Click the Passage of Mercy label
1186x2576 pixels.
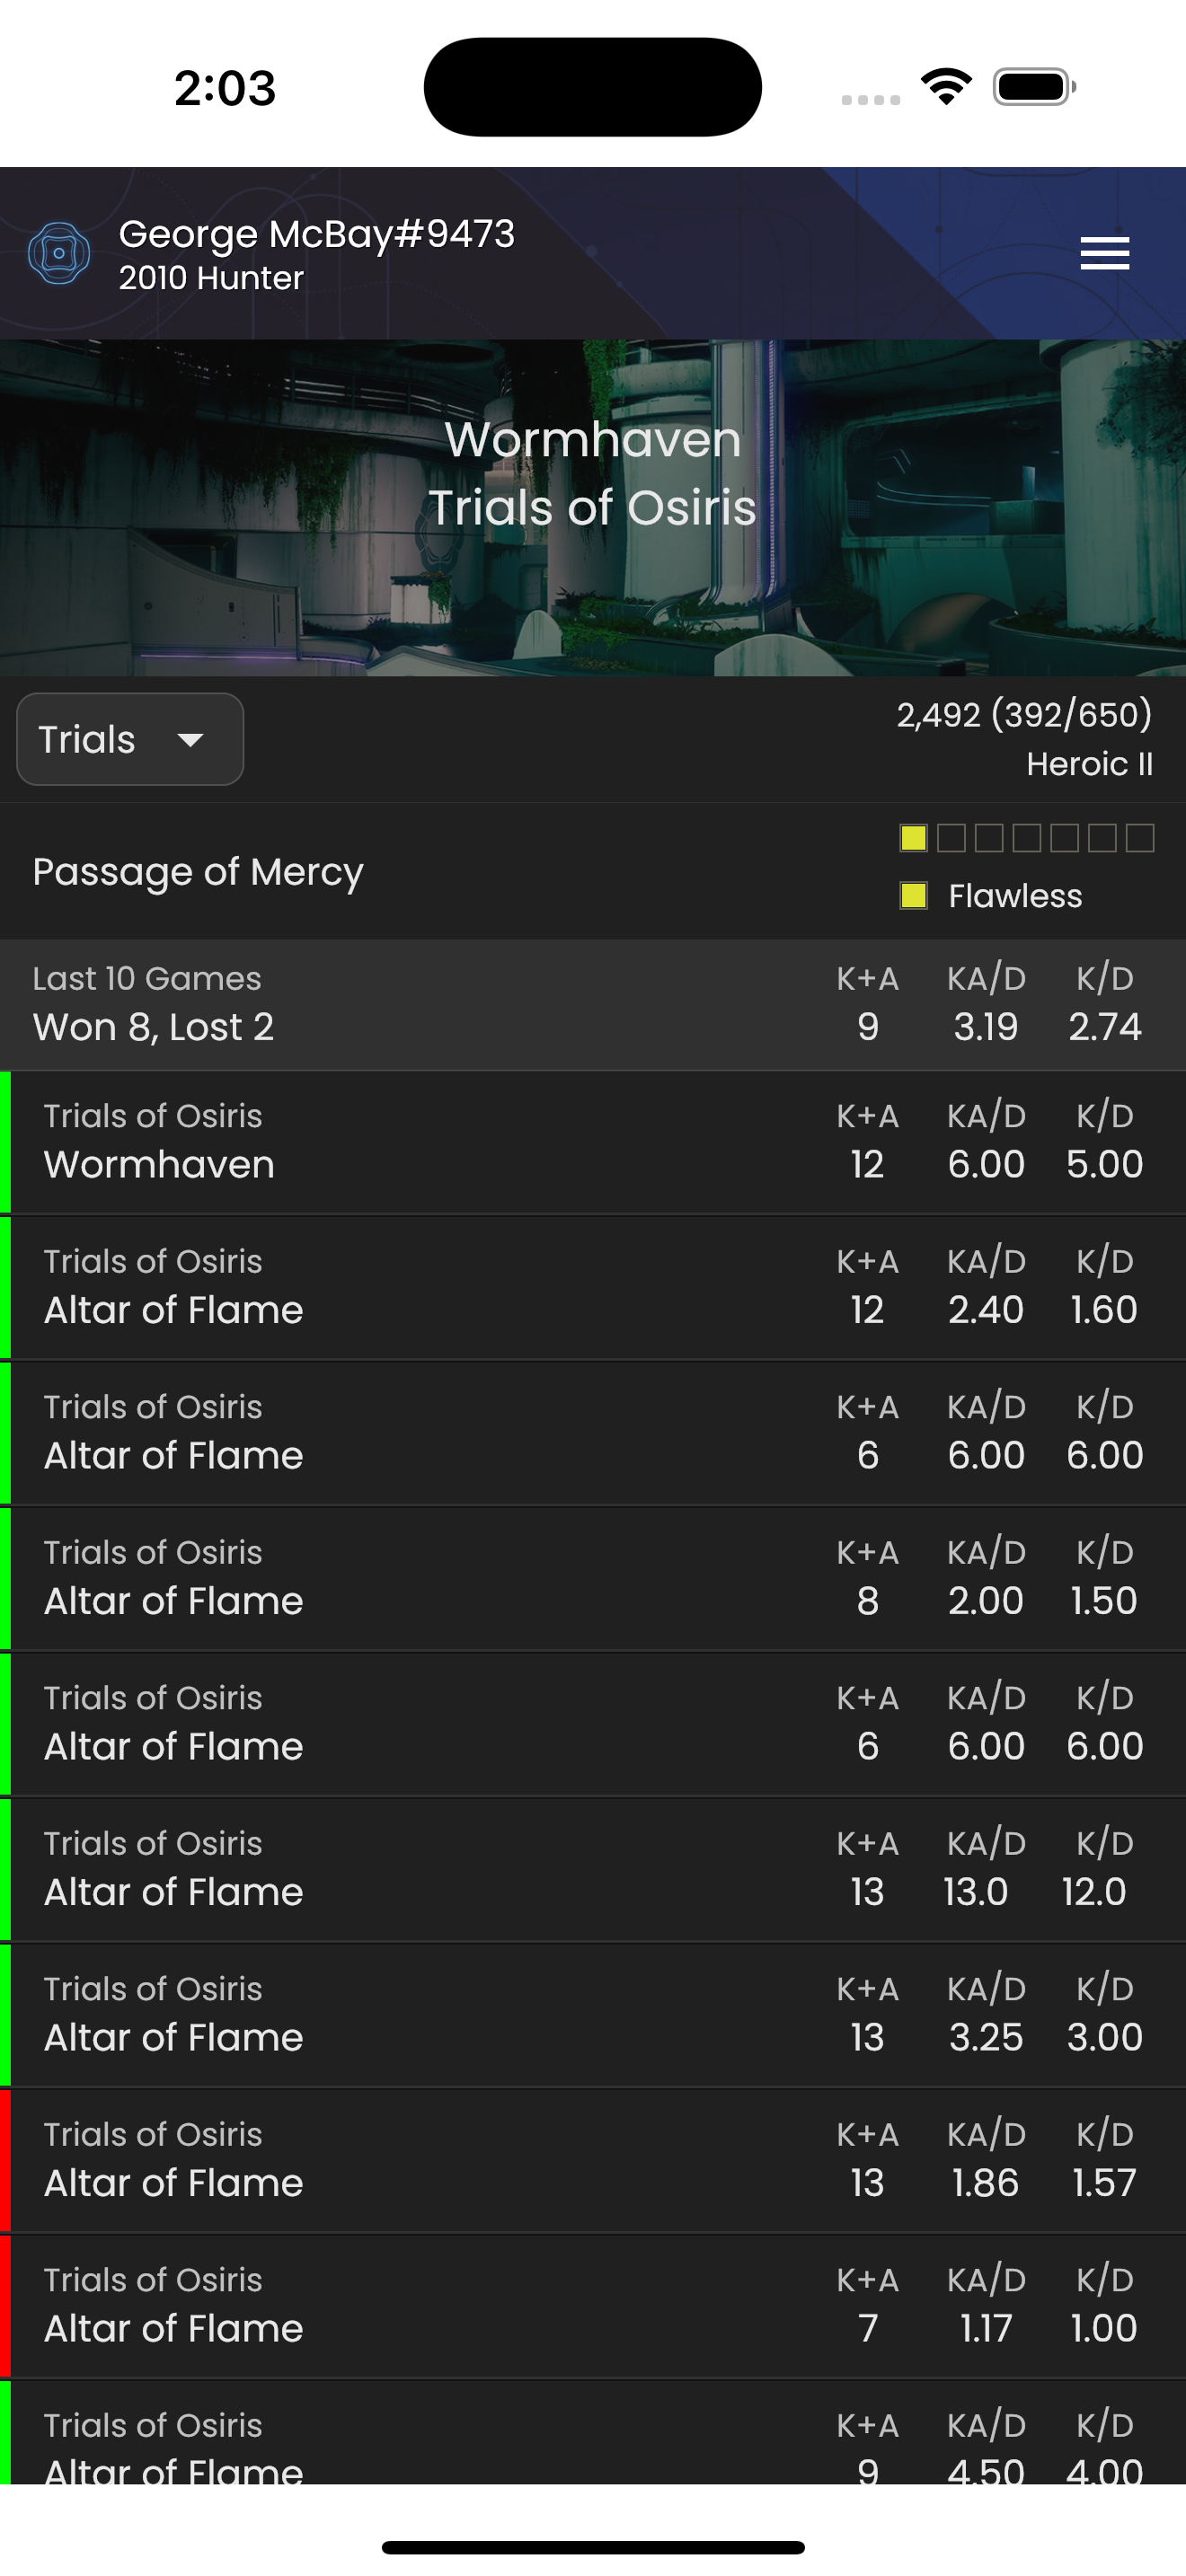point(198,871)
